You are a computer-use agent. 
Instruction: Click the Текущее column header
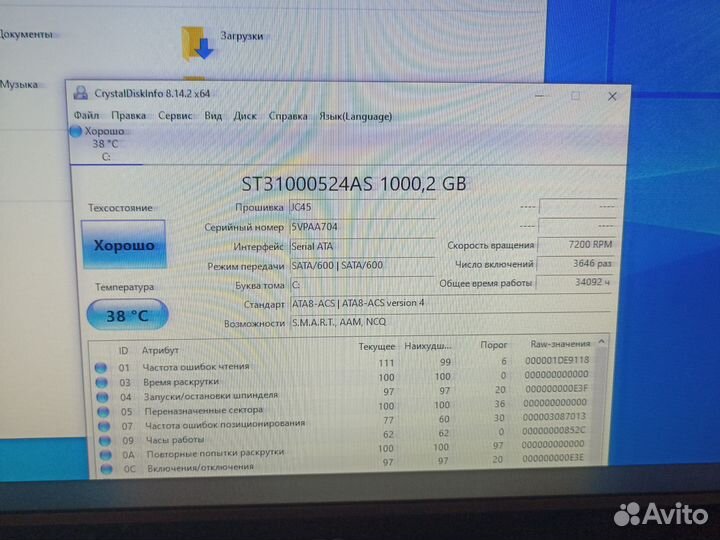377,347
